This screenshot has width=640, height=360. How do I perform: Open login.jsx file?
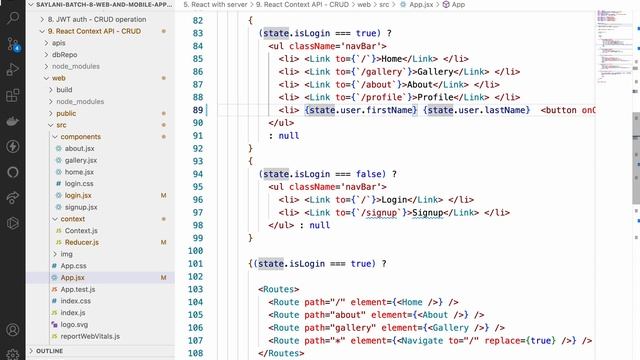[78, 196]
